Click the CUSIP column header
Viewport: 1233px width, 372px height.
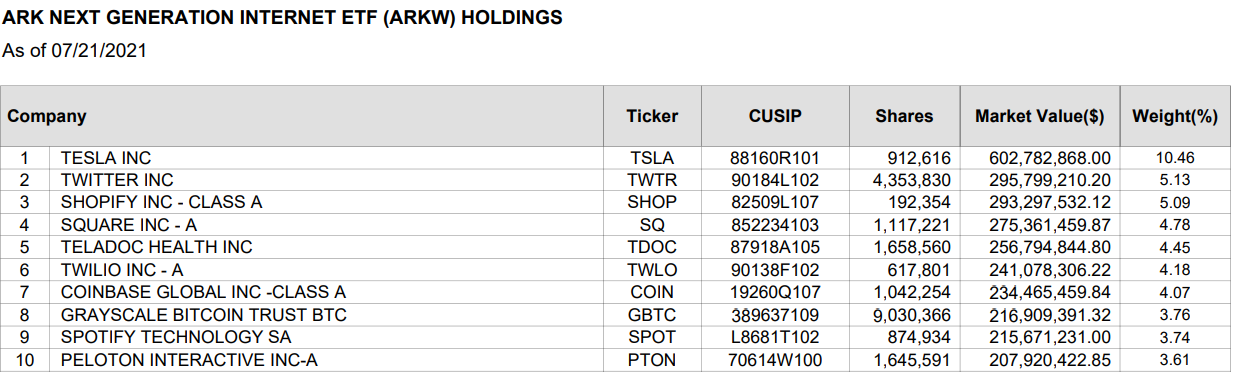point(775,116)
